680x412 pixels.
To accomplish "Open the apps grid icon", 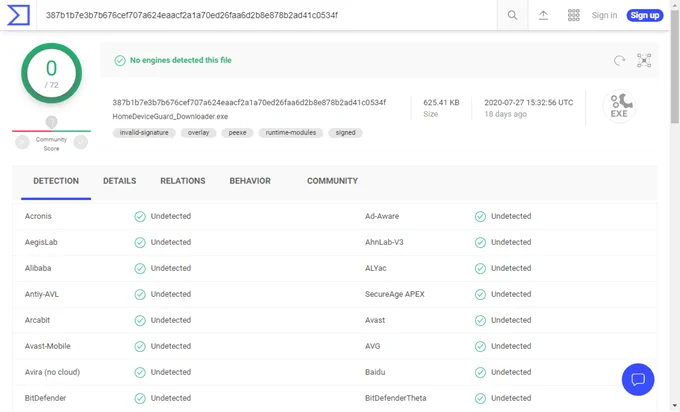I will [574, 15].
